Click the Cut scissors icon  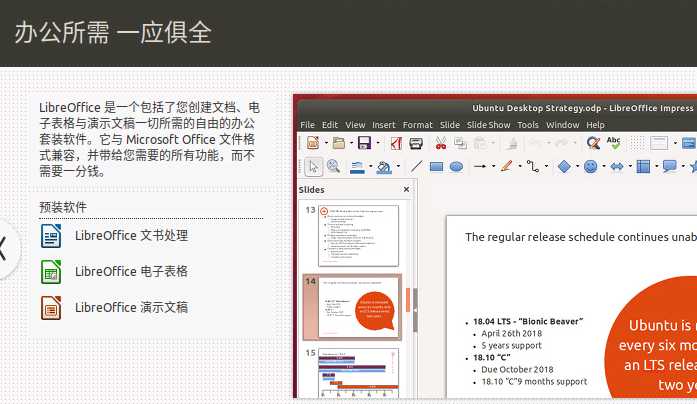pyautogui.click(x=441, y=143)
